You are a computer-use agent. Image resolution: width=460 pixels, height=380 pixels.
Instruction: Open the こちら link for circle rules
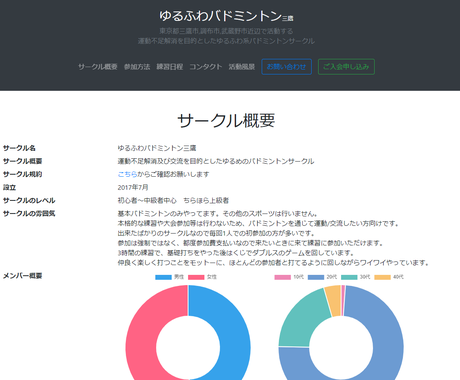pos(127,174)
